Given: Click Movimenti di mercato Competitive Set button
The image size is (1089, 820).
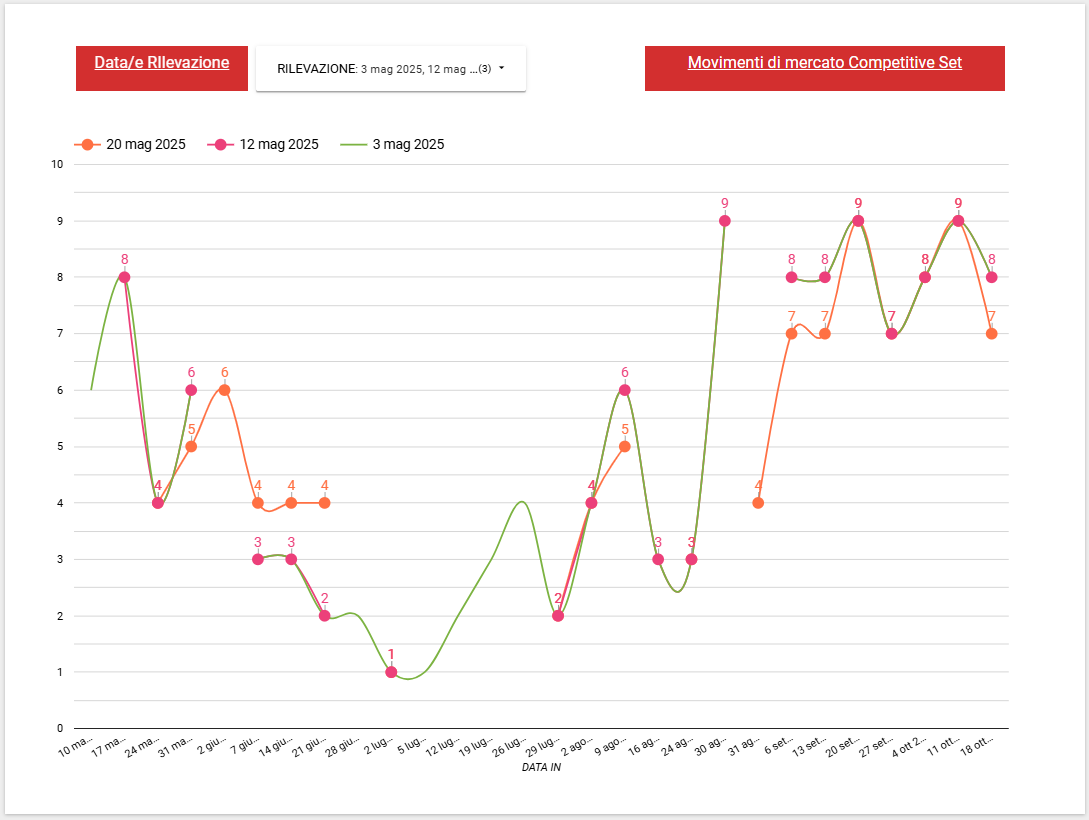Looking at the screenshot, I should (824, 63).
